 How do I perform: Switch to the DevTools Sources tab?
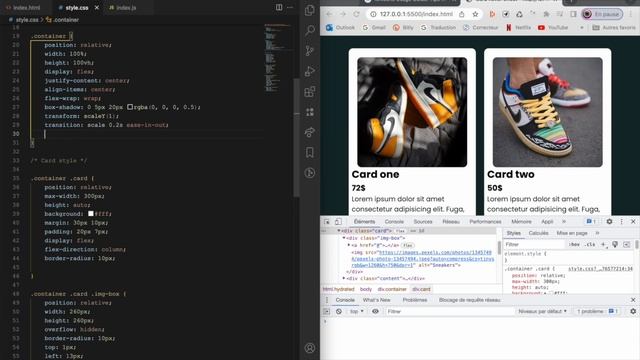tap(423, 222)
